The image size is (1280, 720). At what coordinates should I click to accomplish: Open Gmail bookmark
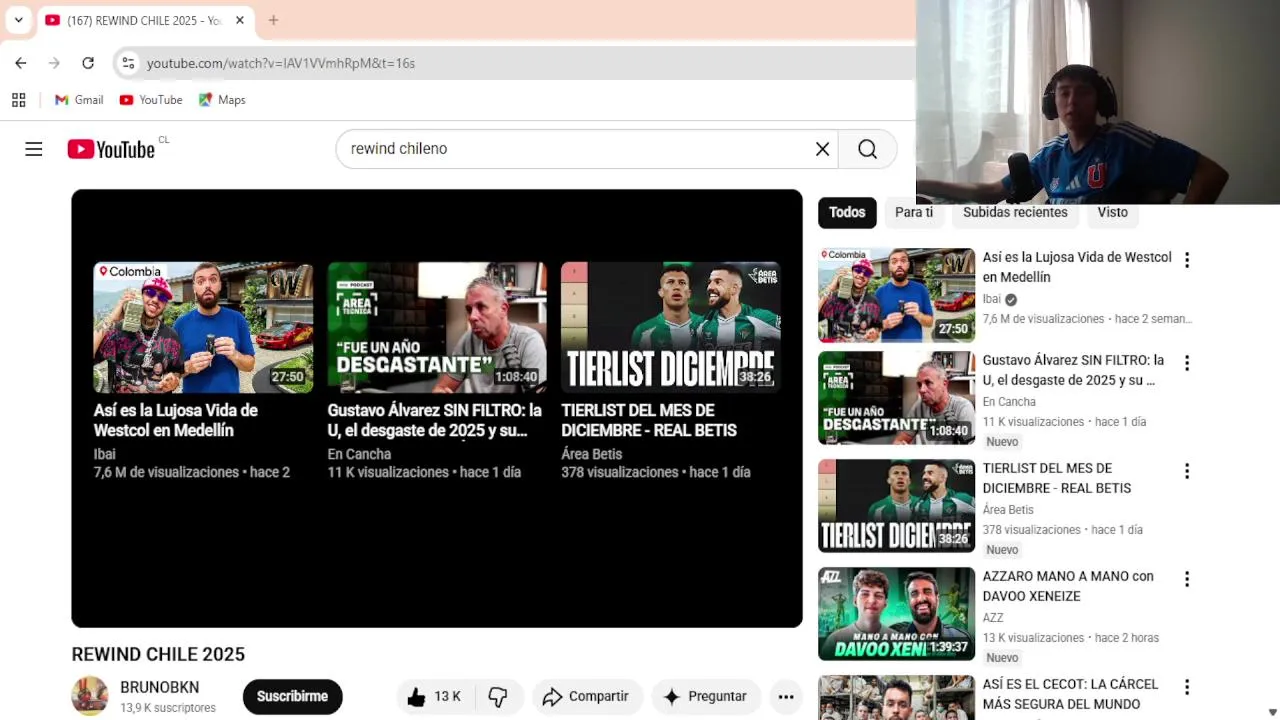[79, 100]
